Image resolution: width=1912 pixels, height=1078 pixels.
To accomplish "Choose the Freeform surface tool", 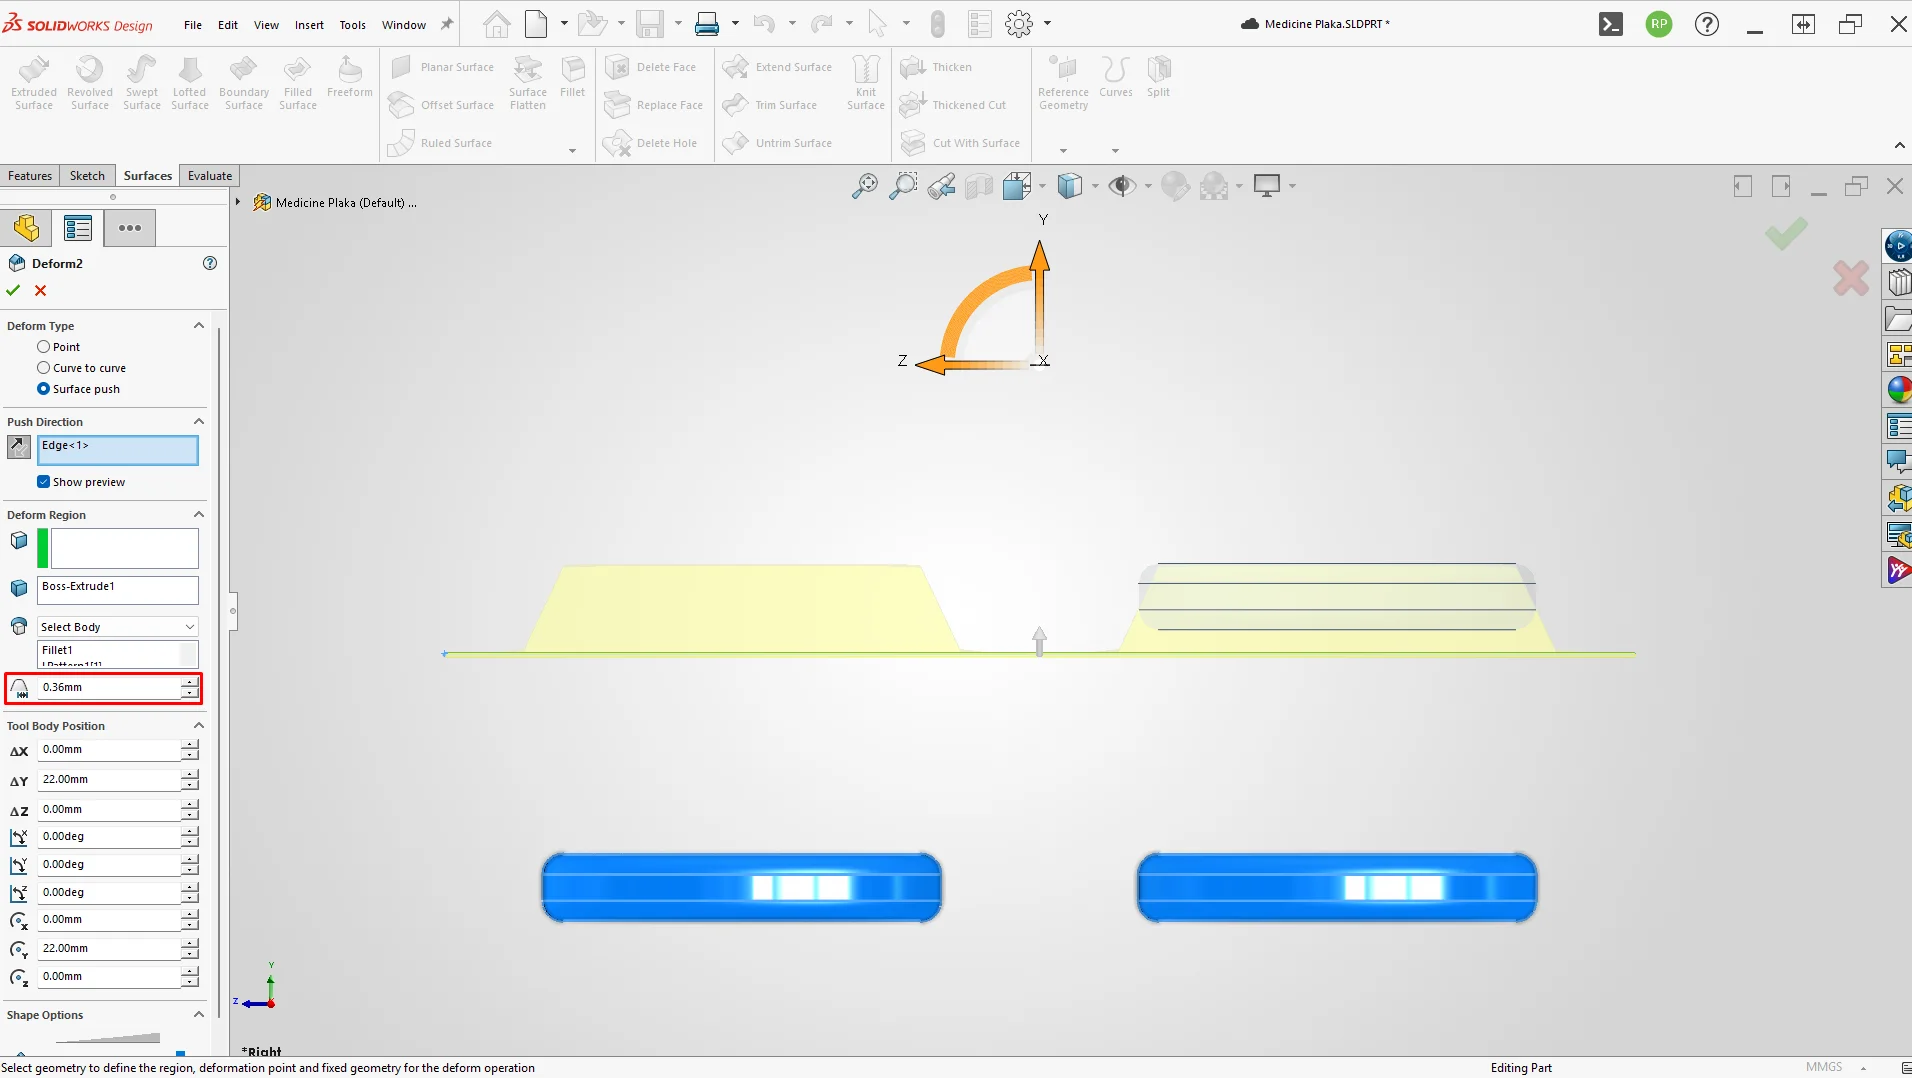I will [x=349, y=77].
